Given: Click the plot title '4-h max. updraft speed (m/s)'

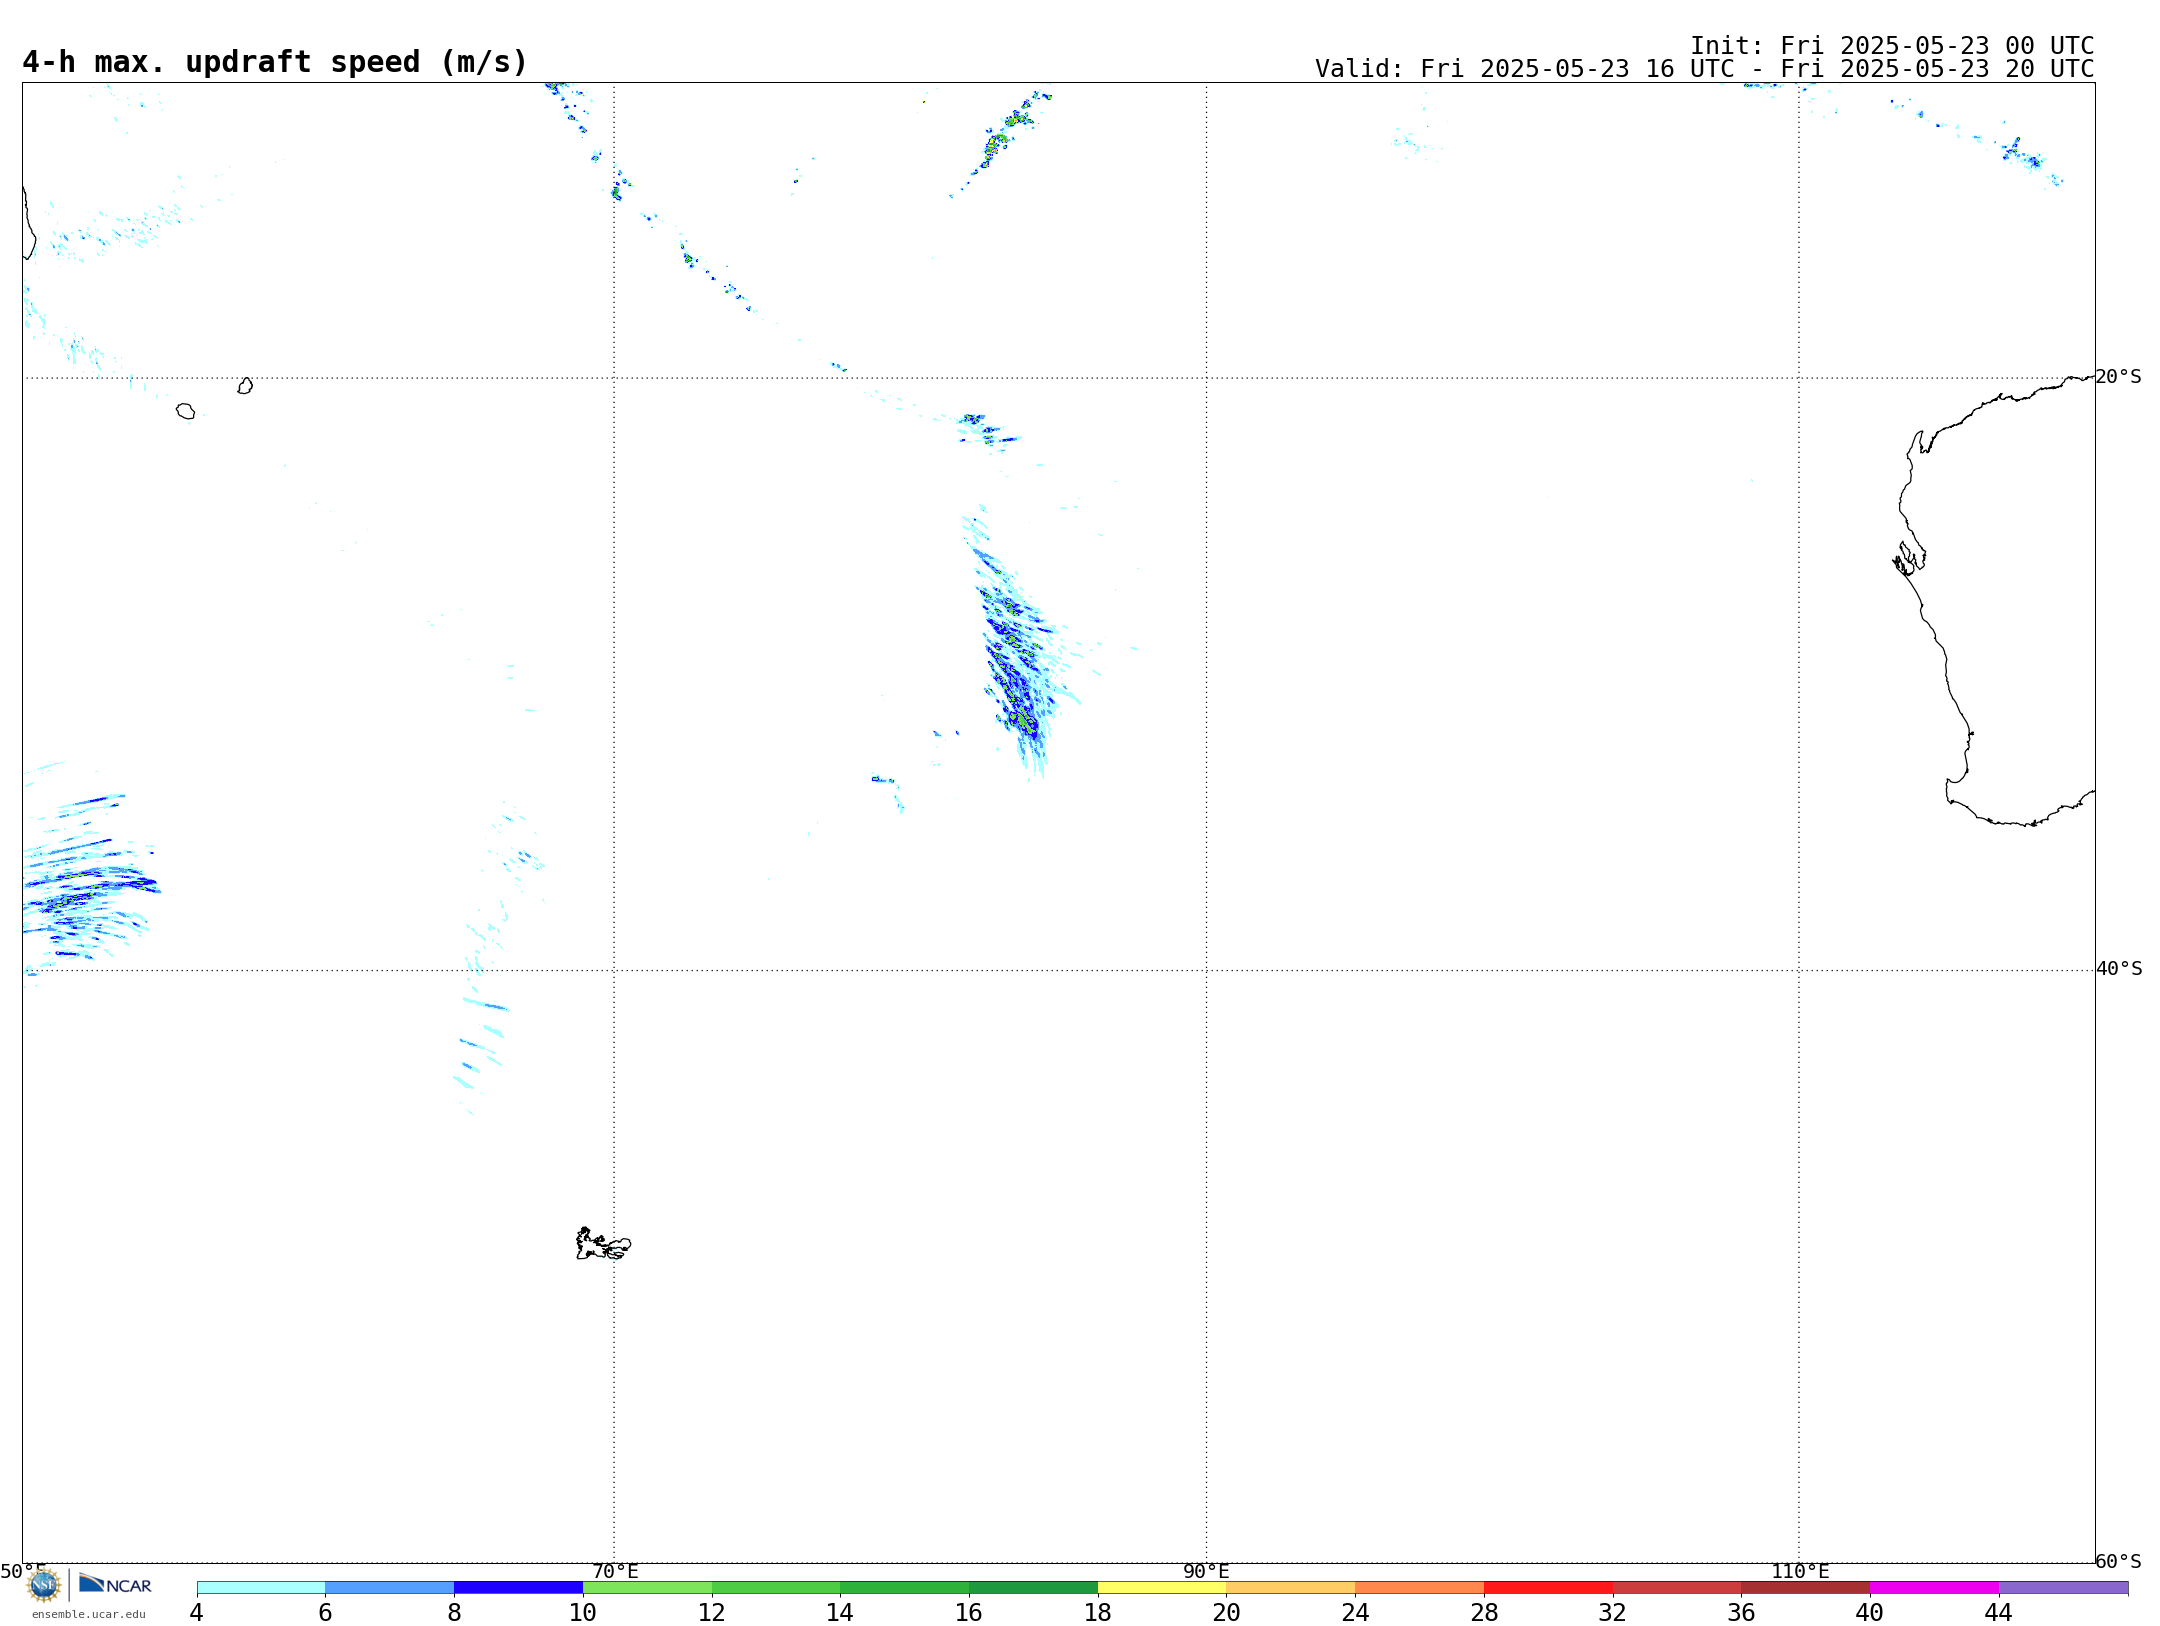Looking at the screenshot, I should tap(275, 62).
